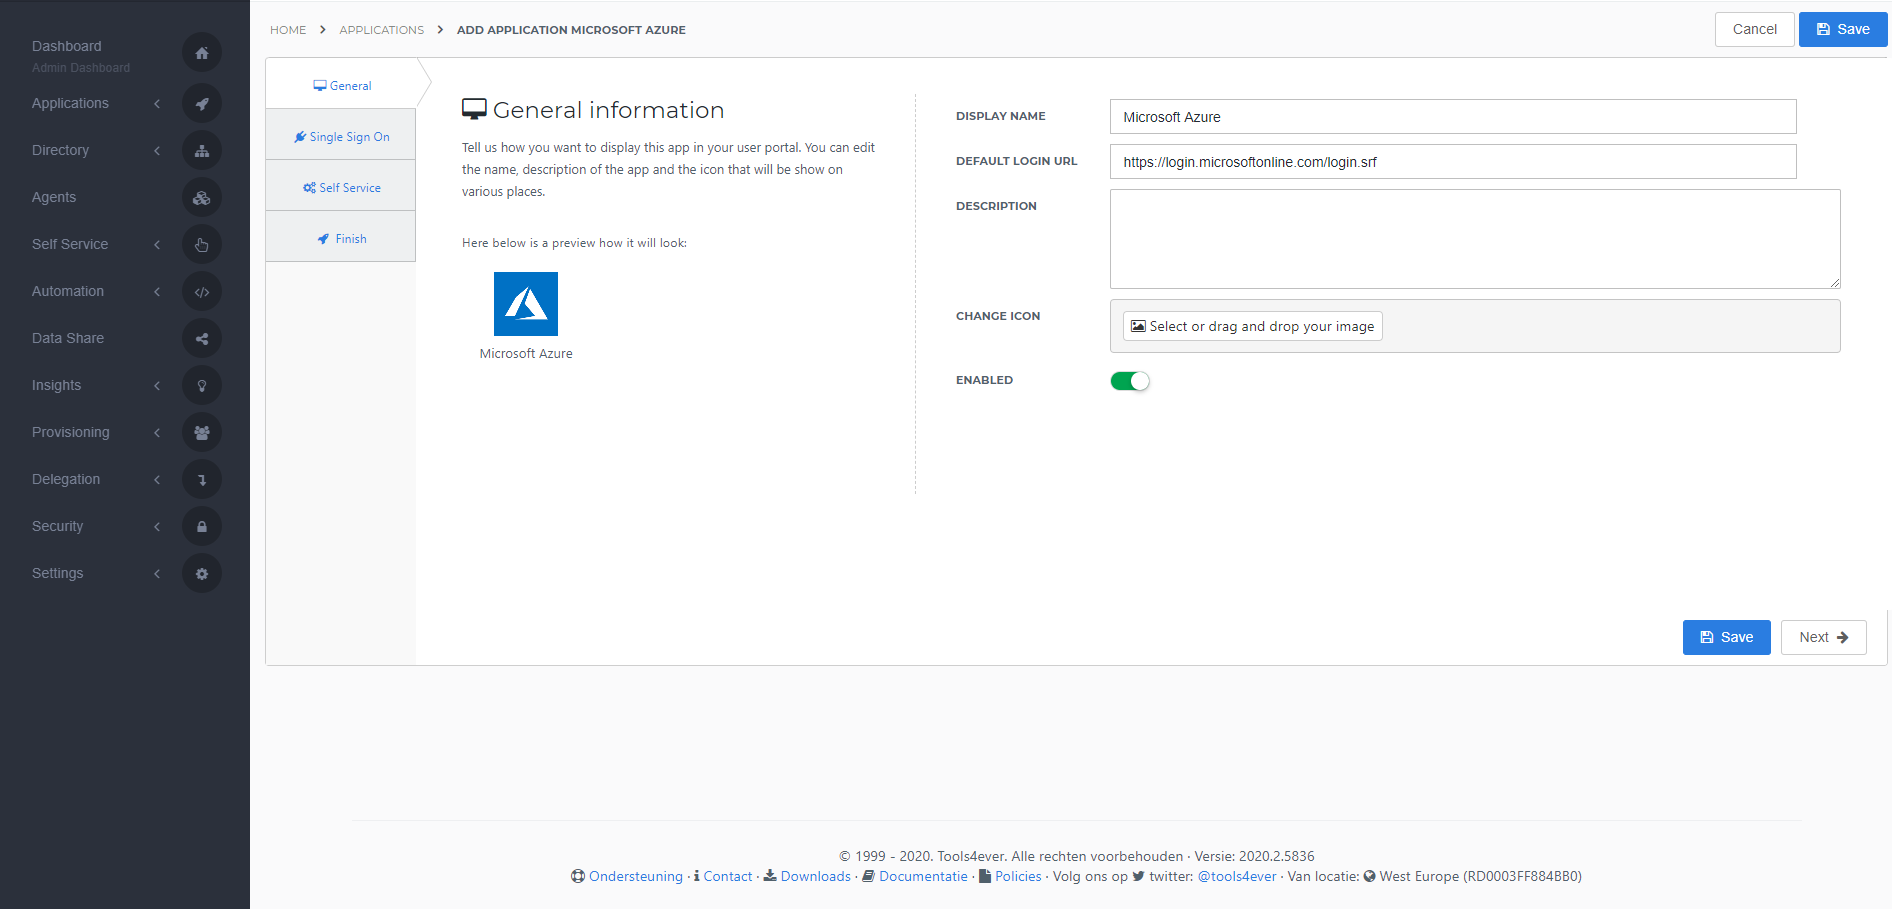Switch to the Self Service wizard tab
Viewport: 1892px width, 909px height.
[x=341, y=187]
